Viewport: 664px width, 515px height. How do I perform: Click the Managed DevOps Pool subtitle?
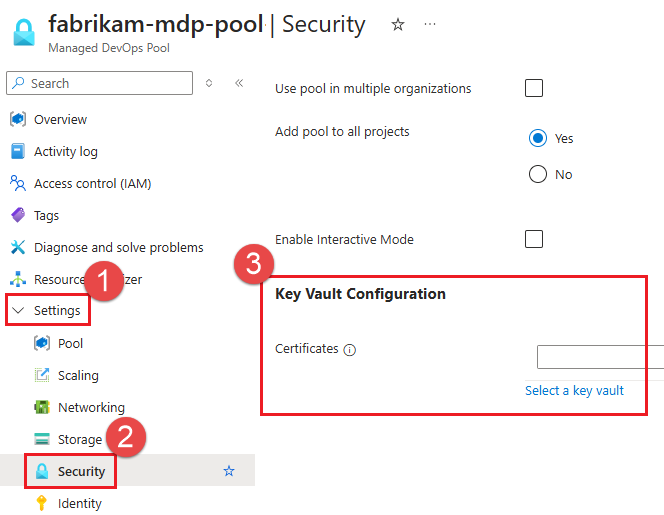(109, 48)
